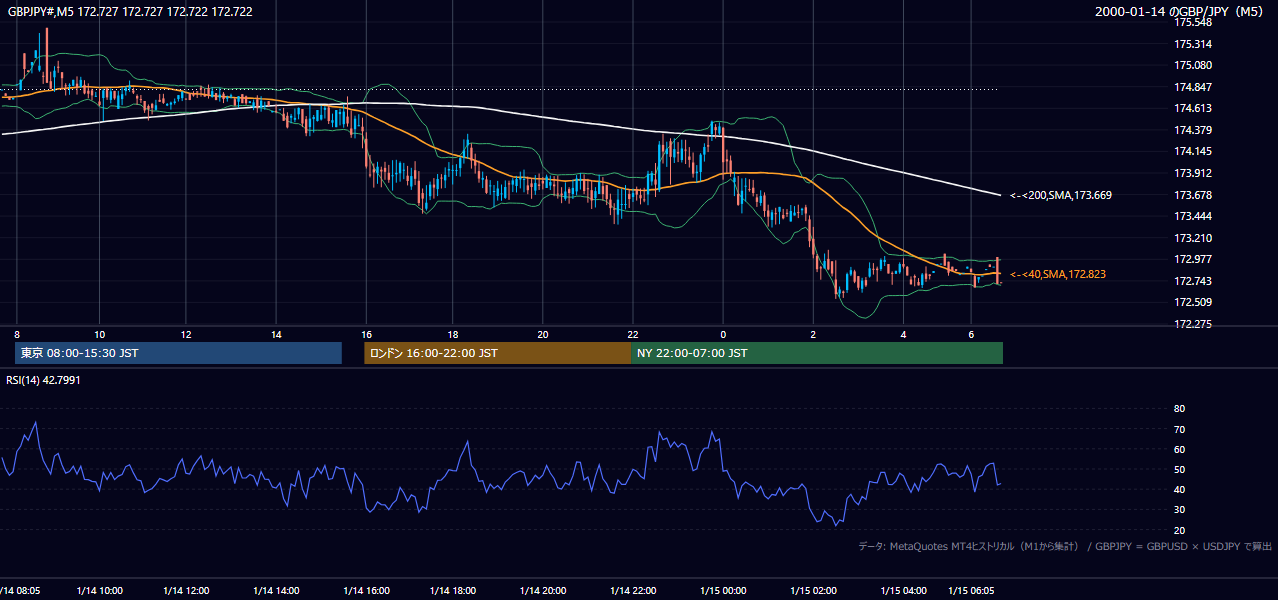Image resolution: width=1278 pixels, height=600 pixels.
Task: Click RSI scale value 40
Action: (1179, 489)
